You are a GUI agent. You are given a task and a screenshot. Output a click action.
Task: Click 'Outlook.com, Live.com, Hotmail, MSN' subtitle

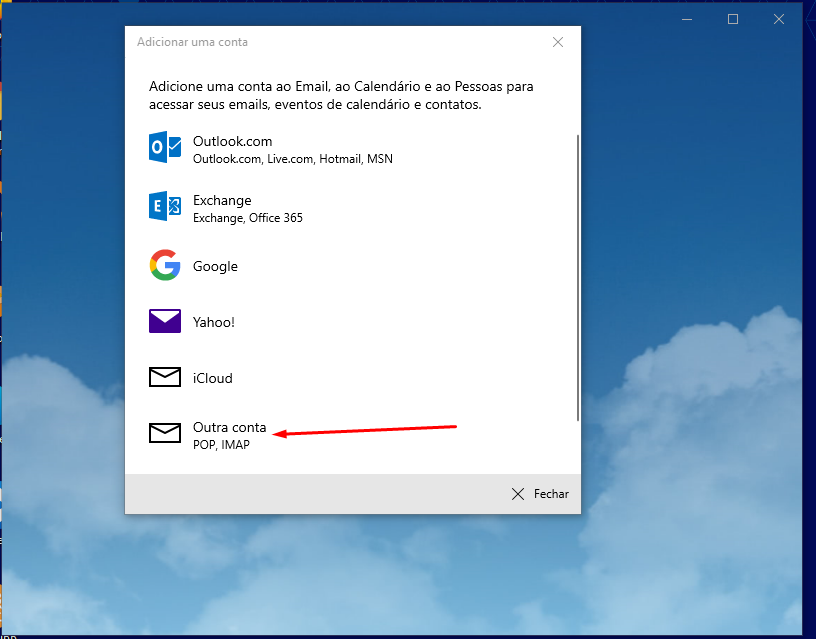(292, 159)
